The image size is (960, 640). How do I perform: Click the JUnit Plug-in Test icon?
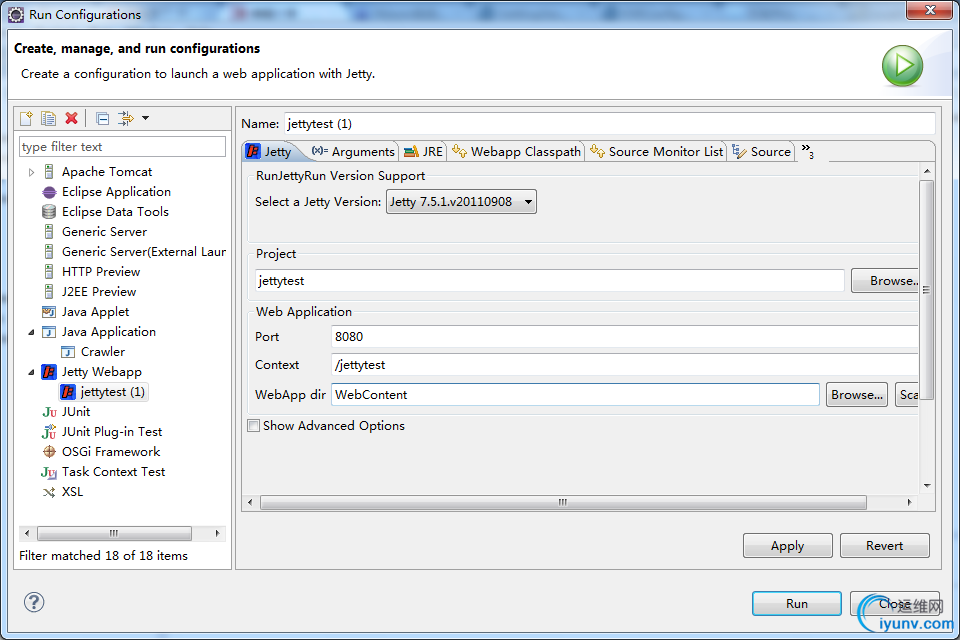pos(49,432)
